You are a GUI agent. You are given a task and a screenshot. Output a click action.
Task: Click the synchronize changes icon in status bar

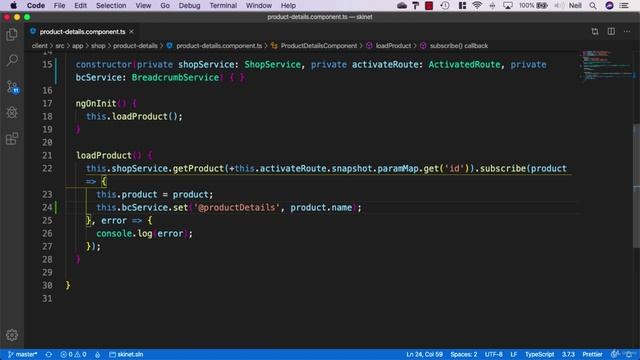49,354
